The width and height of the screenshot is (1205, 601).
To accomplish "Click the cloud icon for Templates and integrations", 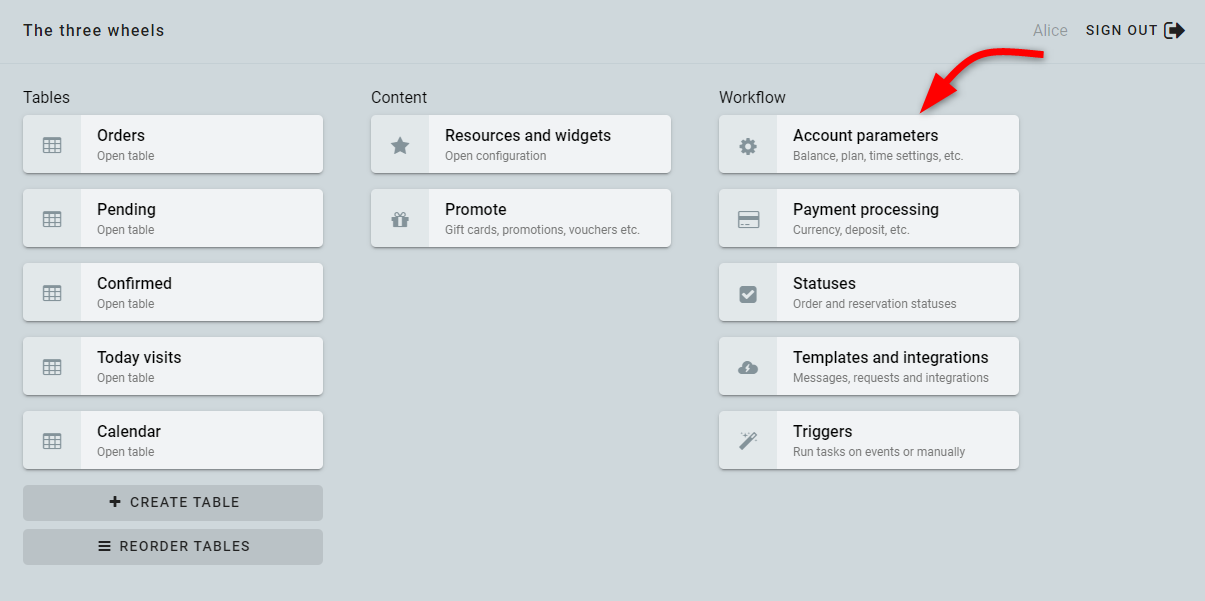I will (748, 367).
